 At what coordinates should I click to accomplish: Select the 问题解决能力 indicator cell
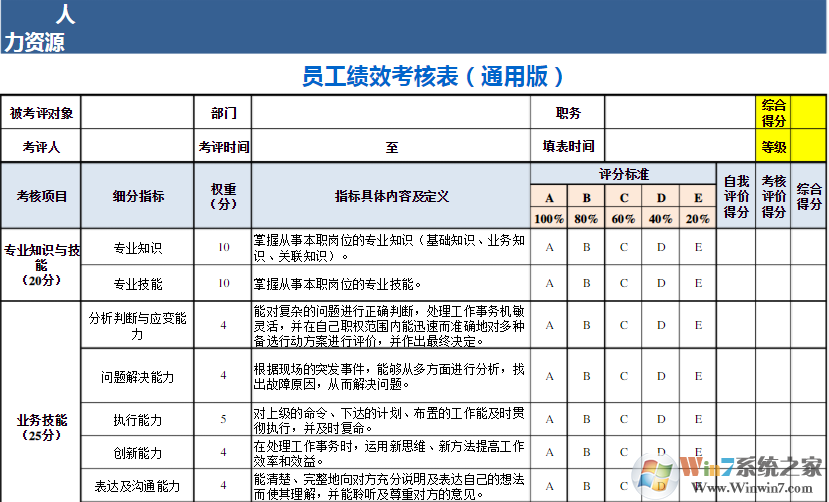coord(137,376)
